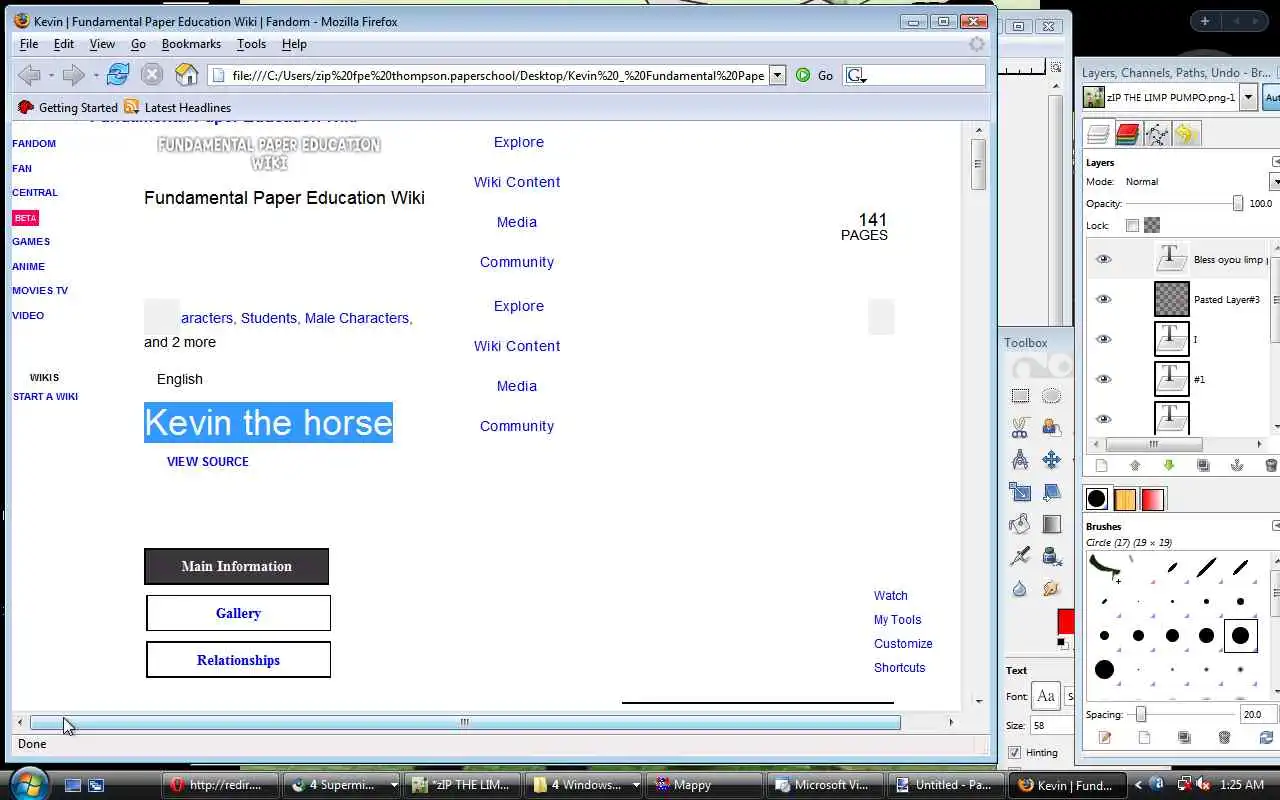Click the Relationships button
Image resolution: width=1280 pixels, height=800 pixels.
tap(238, 660)
